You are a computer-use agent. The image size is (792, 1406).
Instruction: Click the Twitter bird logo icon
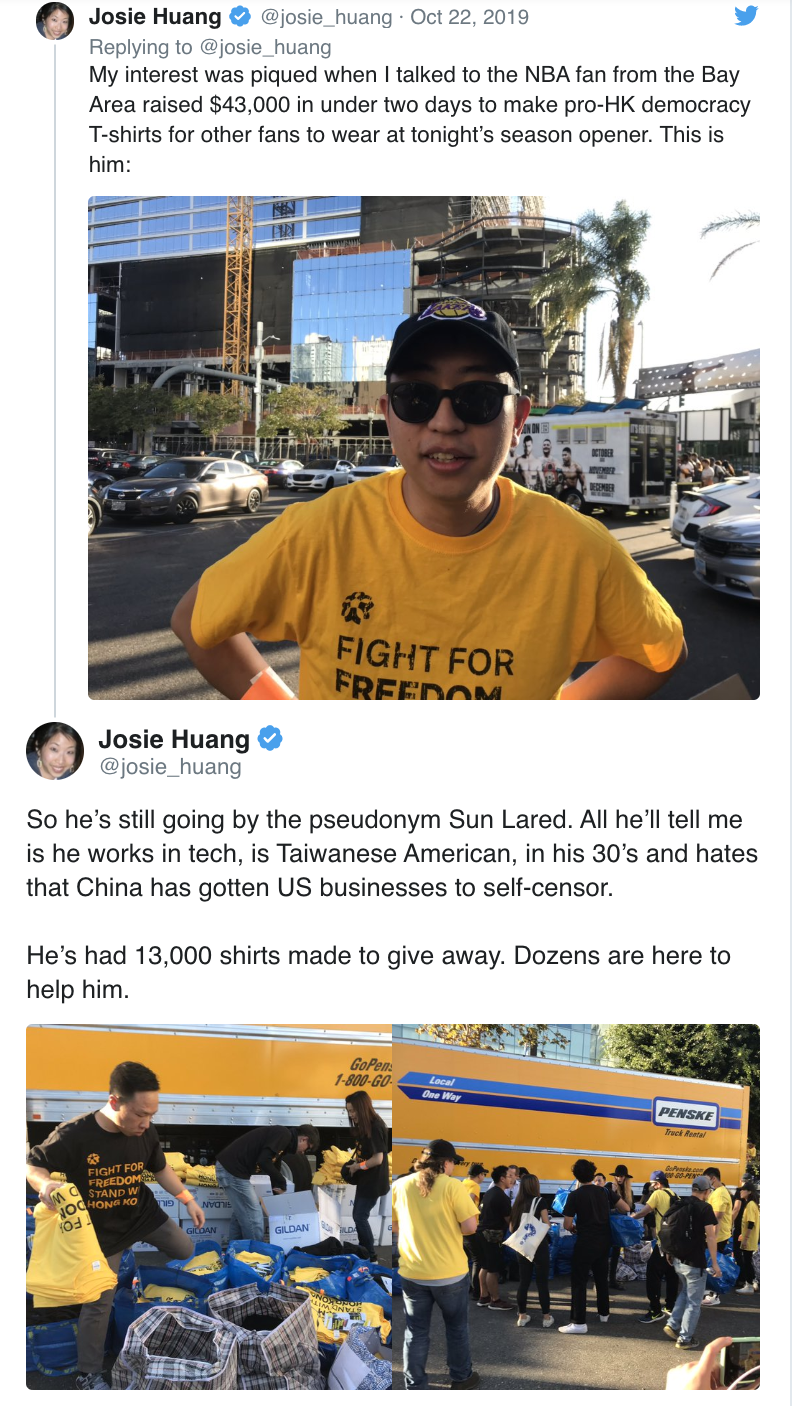pyautogui.click(x=746, y=16)
